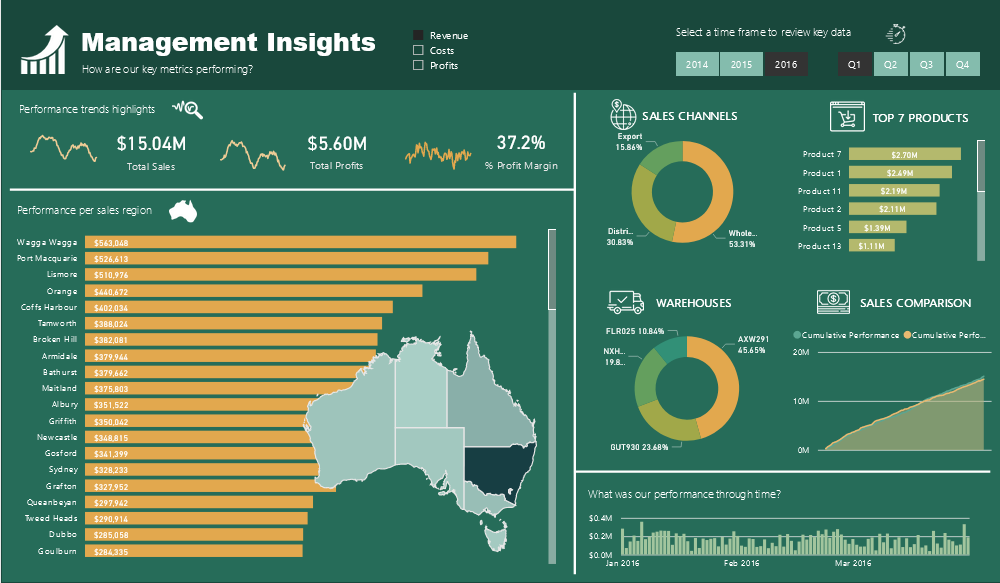1000x583 pixels.
Task: Click the delivery truck Warehouses icon
Action: pyautogui.click(x=626, y=302)
